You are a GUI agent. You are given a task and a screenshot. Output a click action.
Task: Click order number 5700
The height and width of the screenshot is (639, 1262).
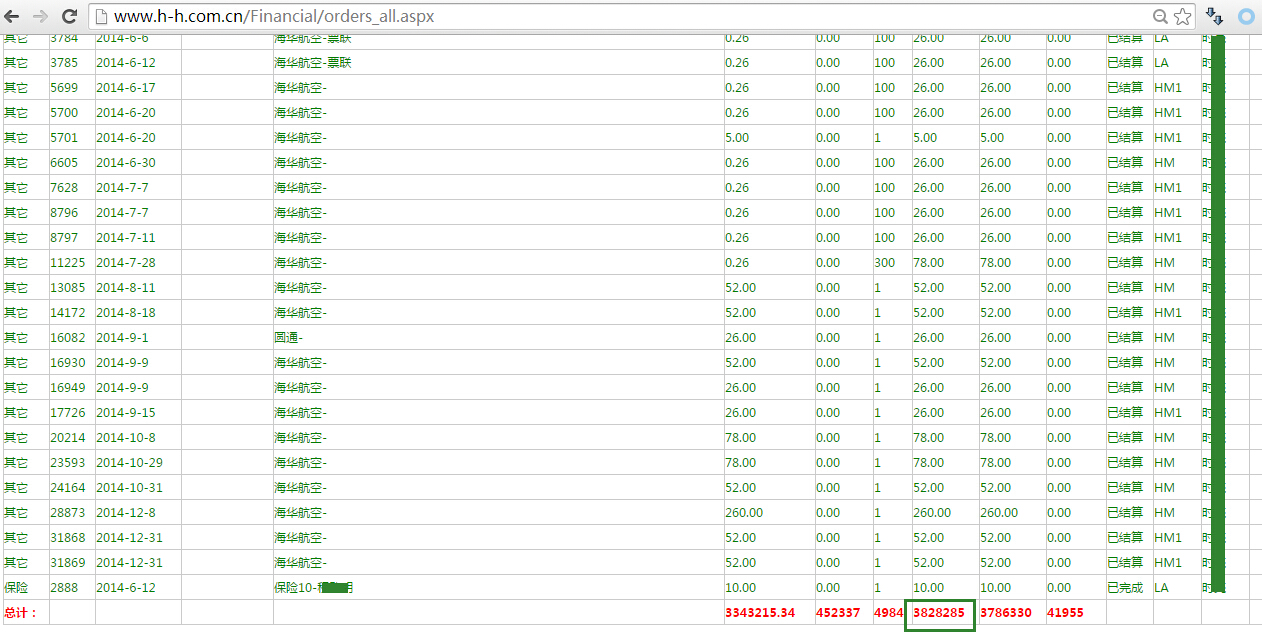click(x=64, y=112)
